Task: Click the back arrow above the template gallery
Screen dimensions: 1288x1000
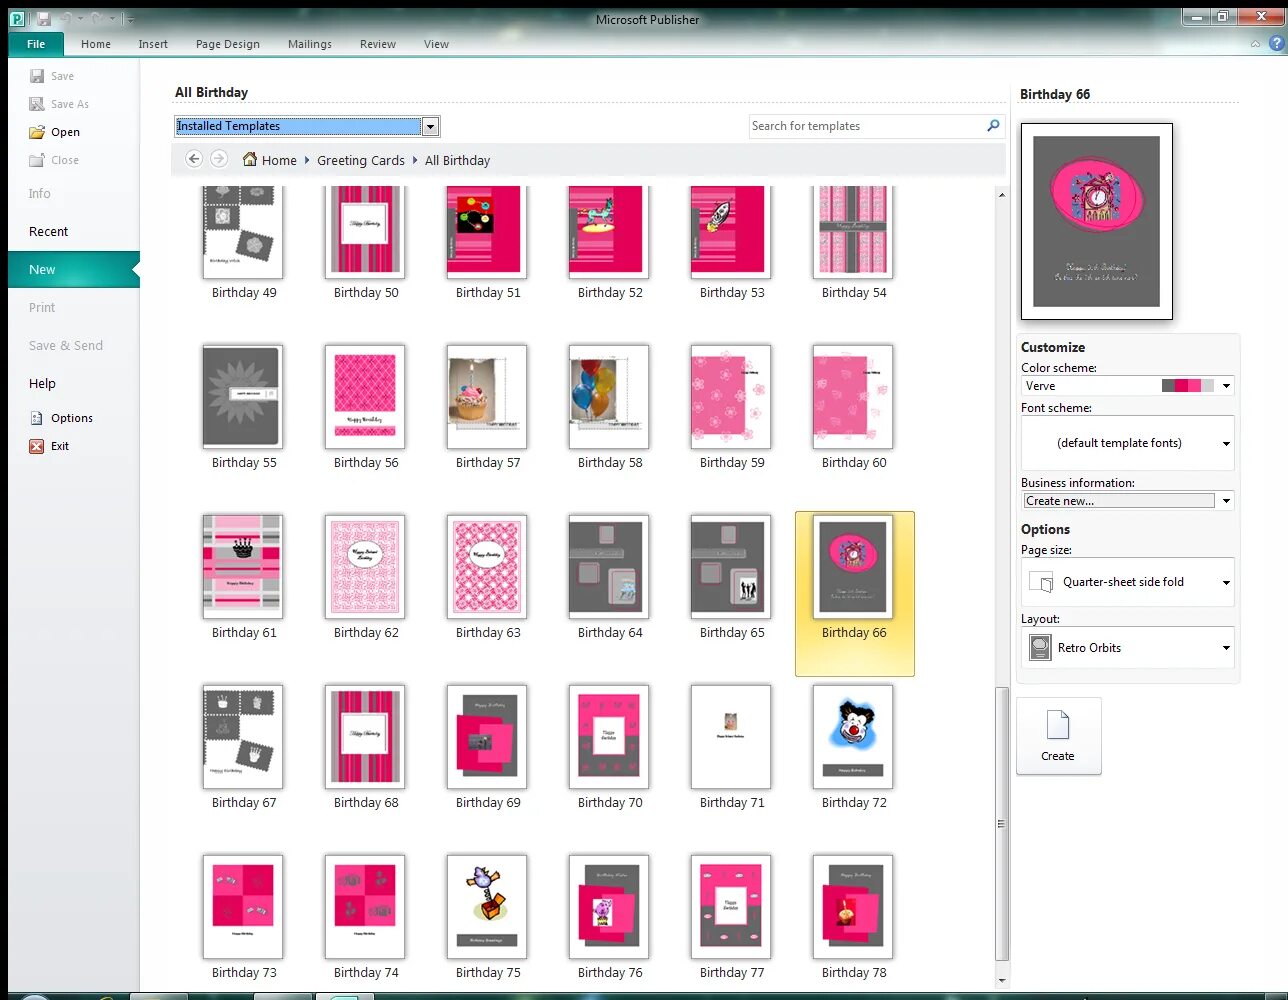Action: point(193,158)
